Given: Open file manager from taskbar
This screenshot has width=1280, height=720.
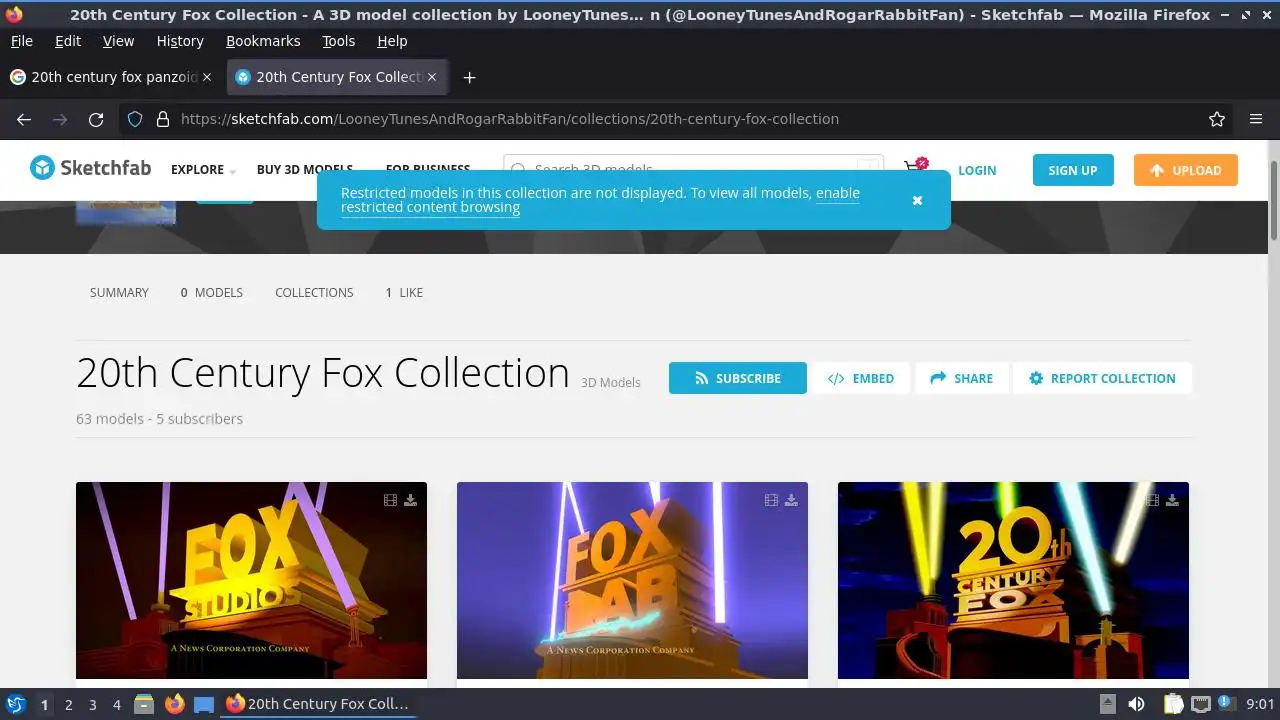Looking at the screenshot, I should [144, 704].
